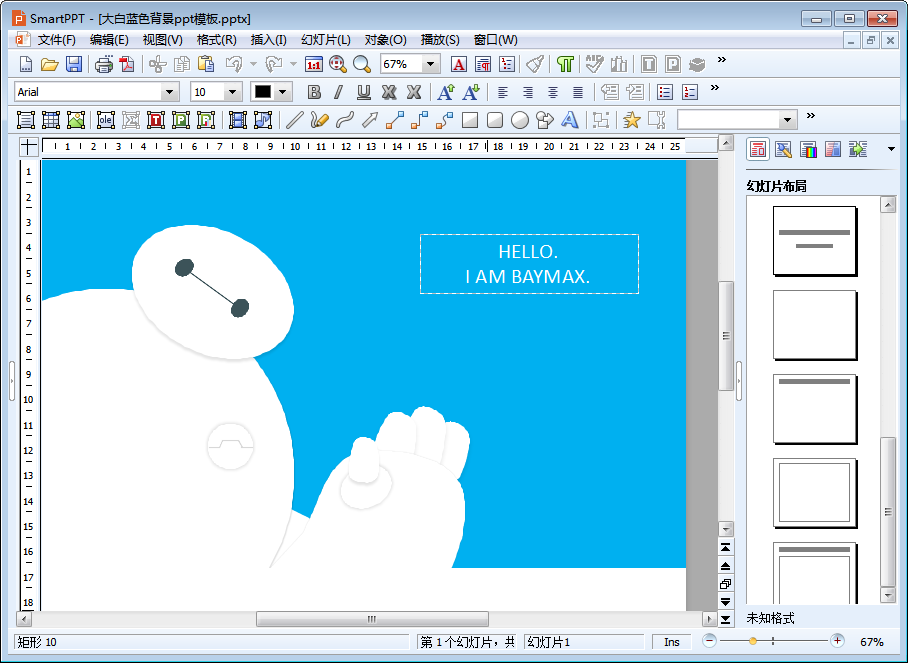This screenshot has width=908, height=663.
Task: Create a new document icon
Action: [x=25, y=64]
